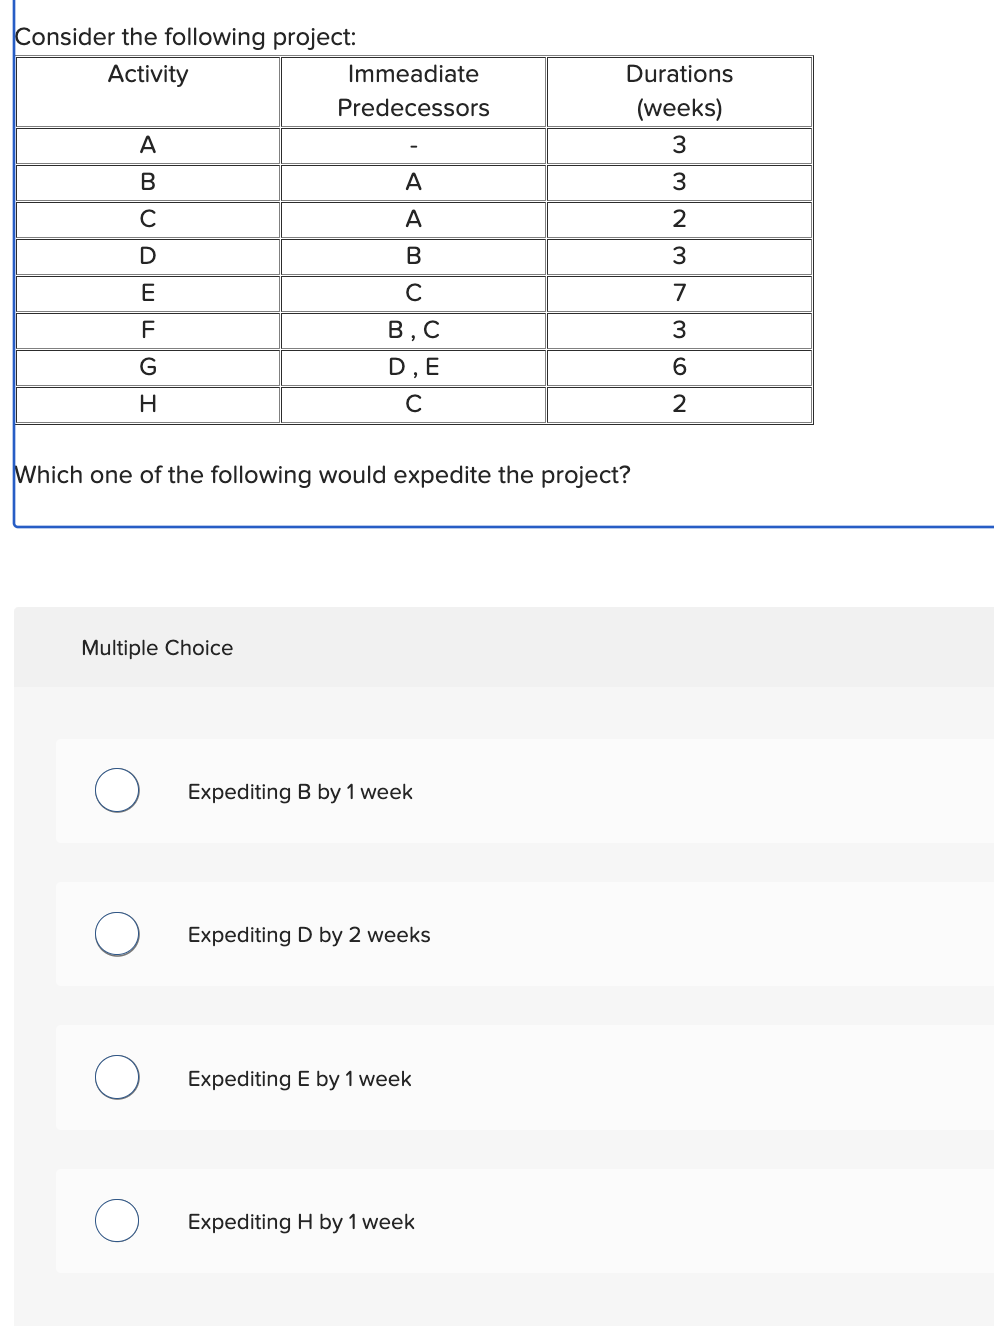Select the table row for activity A
Screen dimensions: 994x1326
[148, 145]
